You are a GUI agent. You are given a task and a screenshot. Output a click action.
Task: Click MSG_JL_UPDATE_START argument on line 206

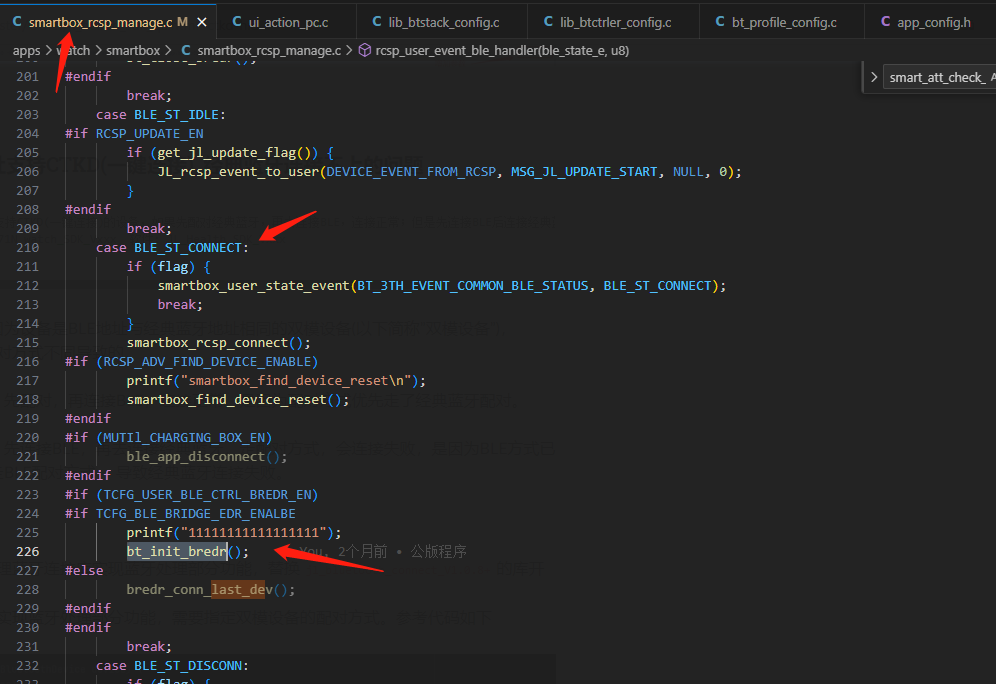tap(584, 172)
